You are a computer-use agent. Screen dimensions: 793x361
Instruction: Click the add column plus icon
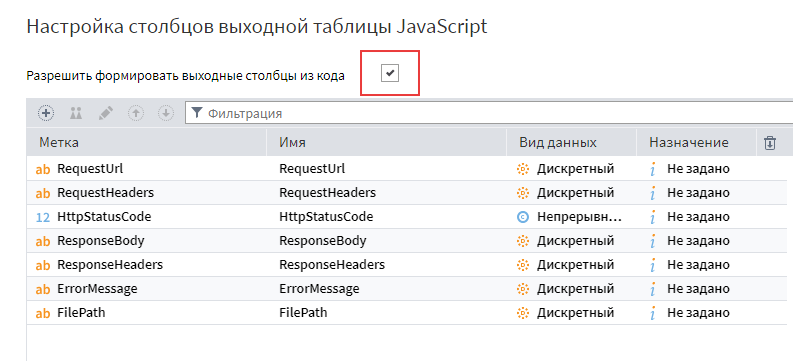pos(47,113)
